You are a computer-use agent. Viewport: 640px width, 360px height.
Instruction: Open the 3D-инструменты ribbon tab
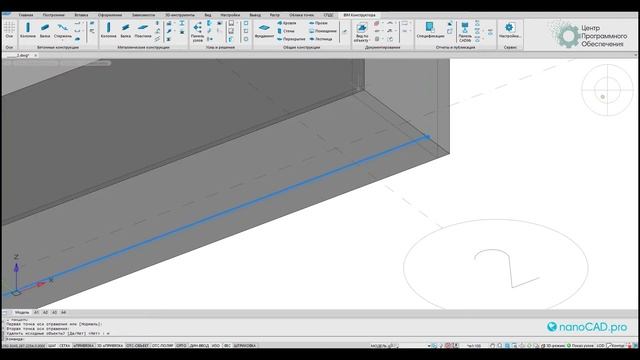click(x=180, y=15)
